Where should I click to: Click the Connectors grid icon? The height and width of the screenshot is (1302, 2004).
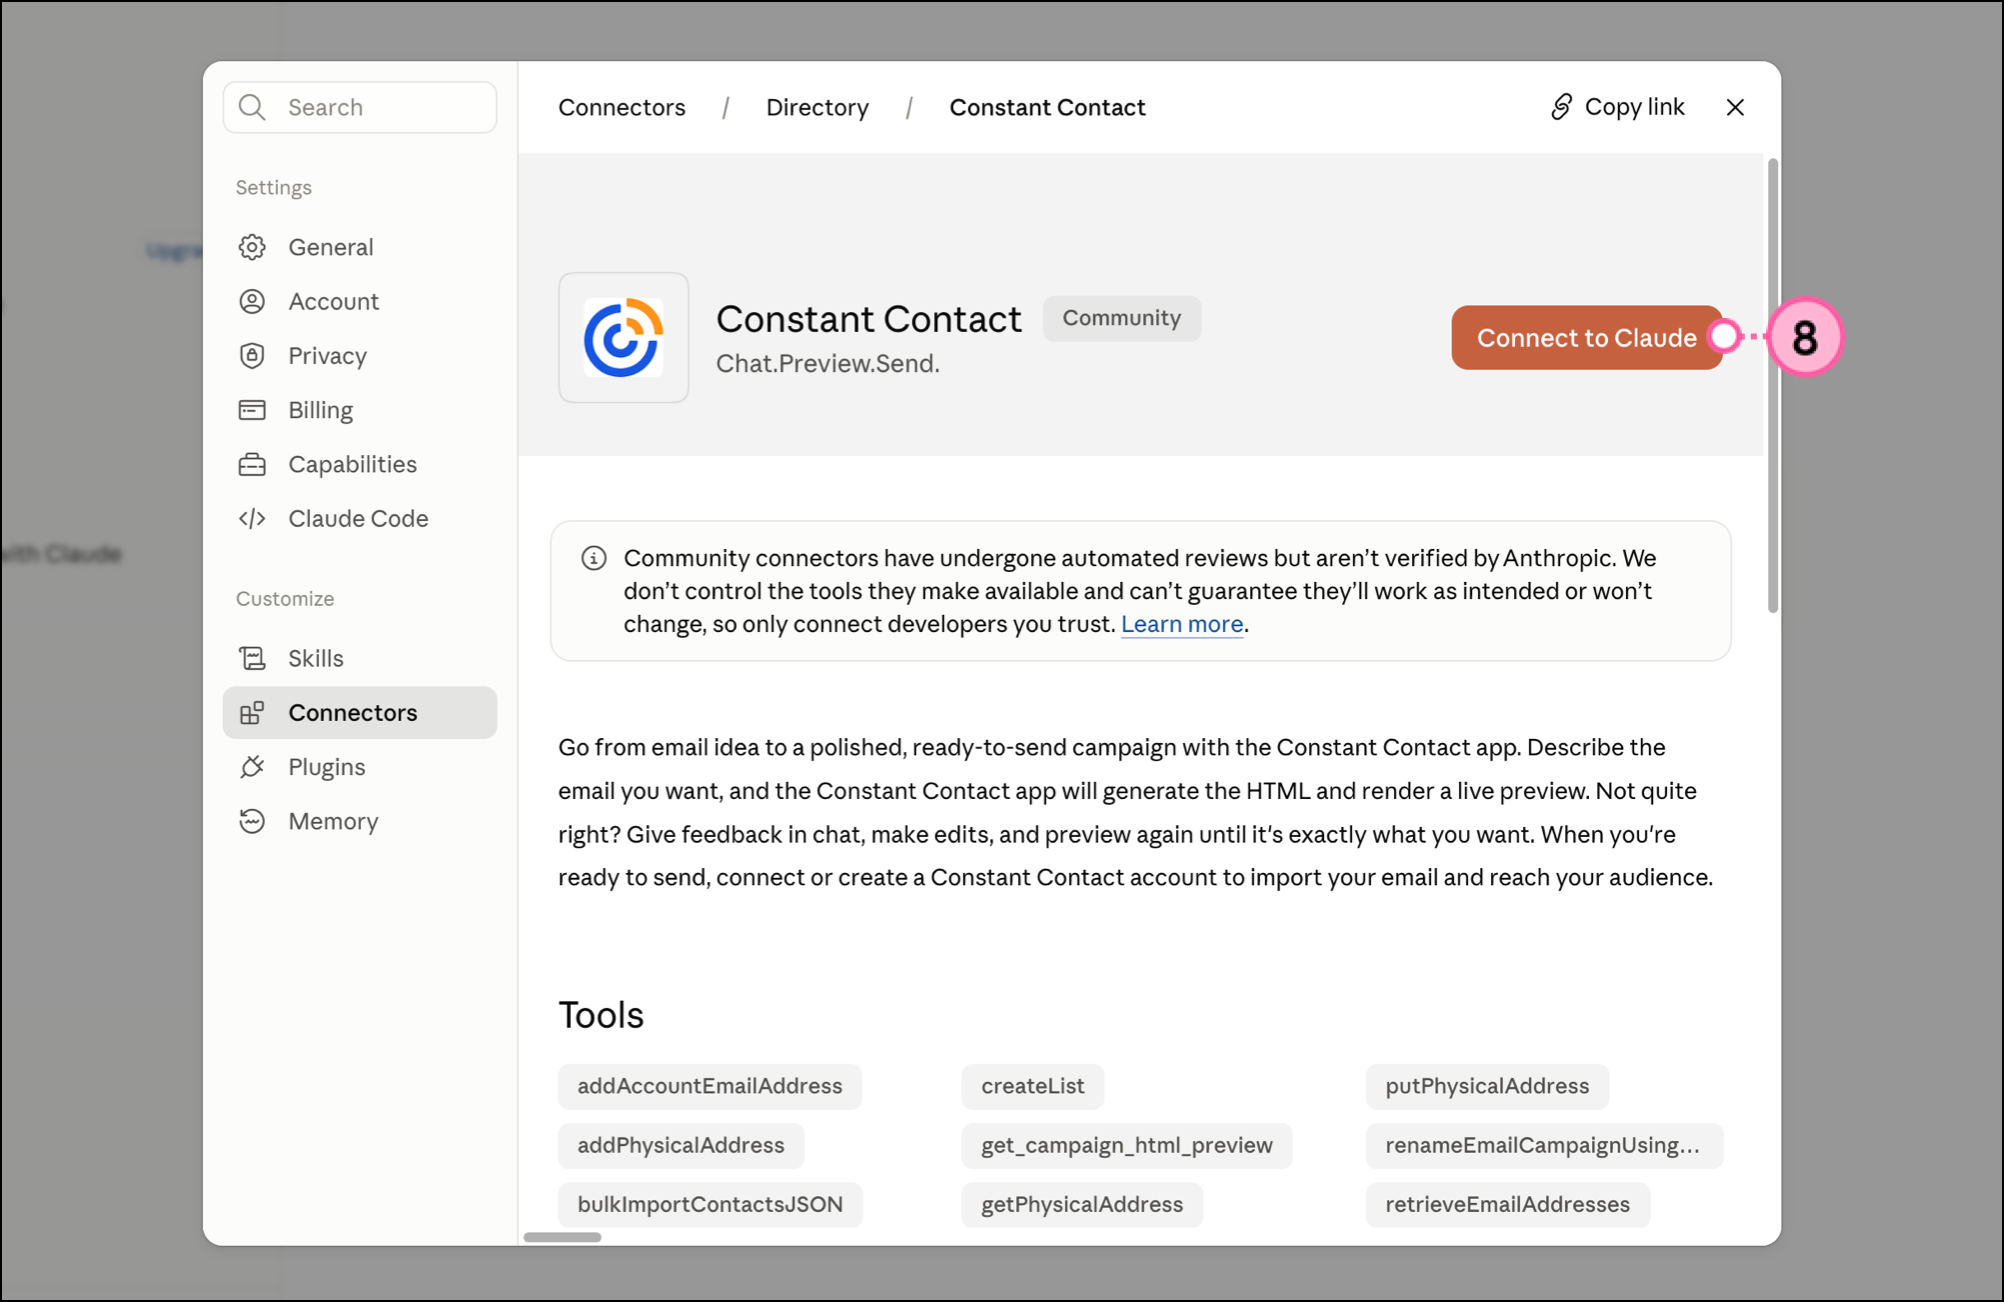point(252,712)
